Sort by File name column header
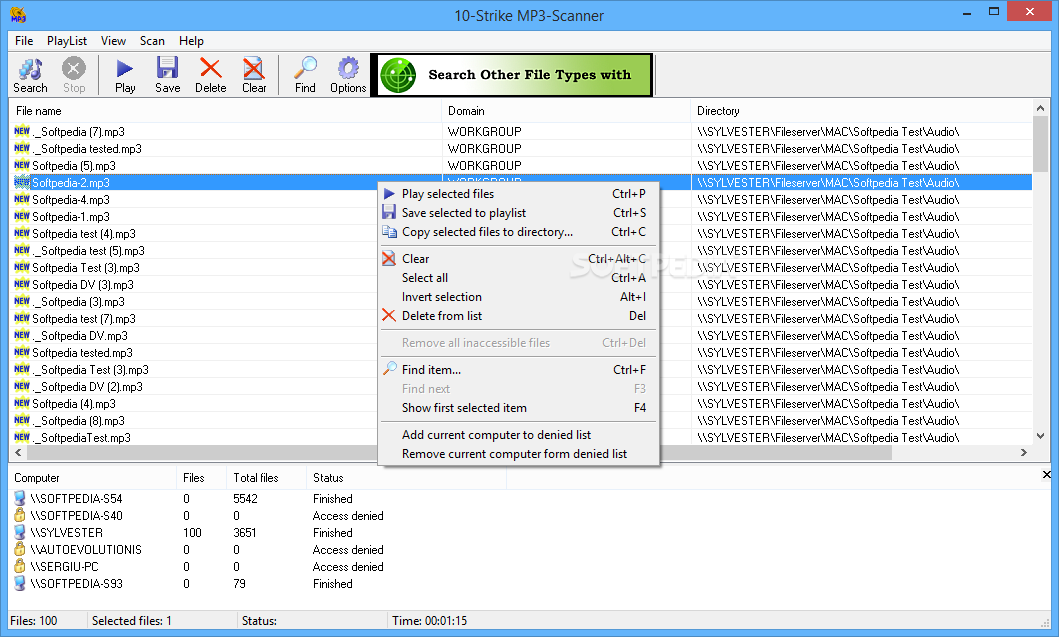Image resolution: width=1059 pixels, height=637 pixels. pyautogui.click(x=226, y=111)
